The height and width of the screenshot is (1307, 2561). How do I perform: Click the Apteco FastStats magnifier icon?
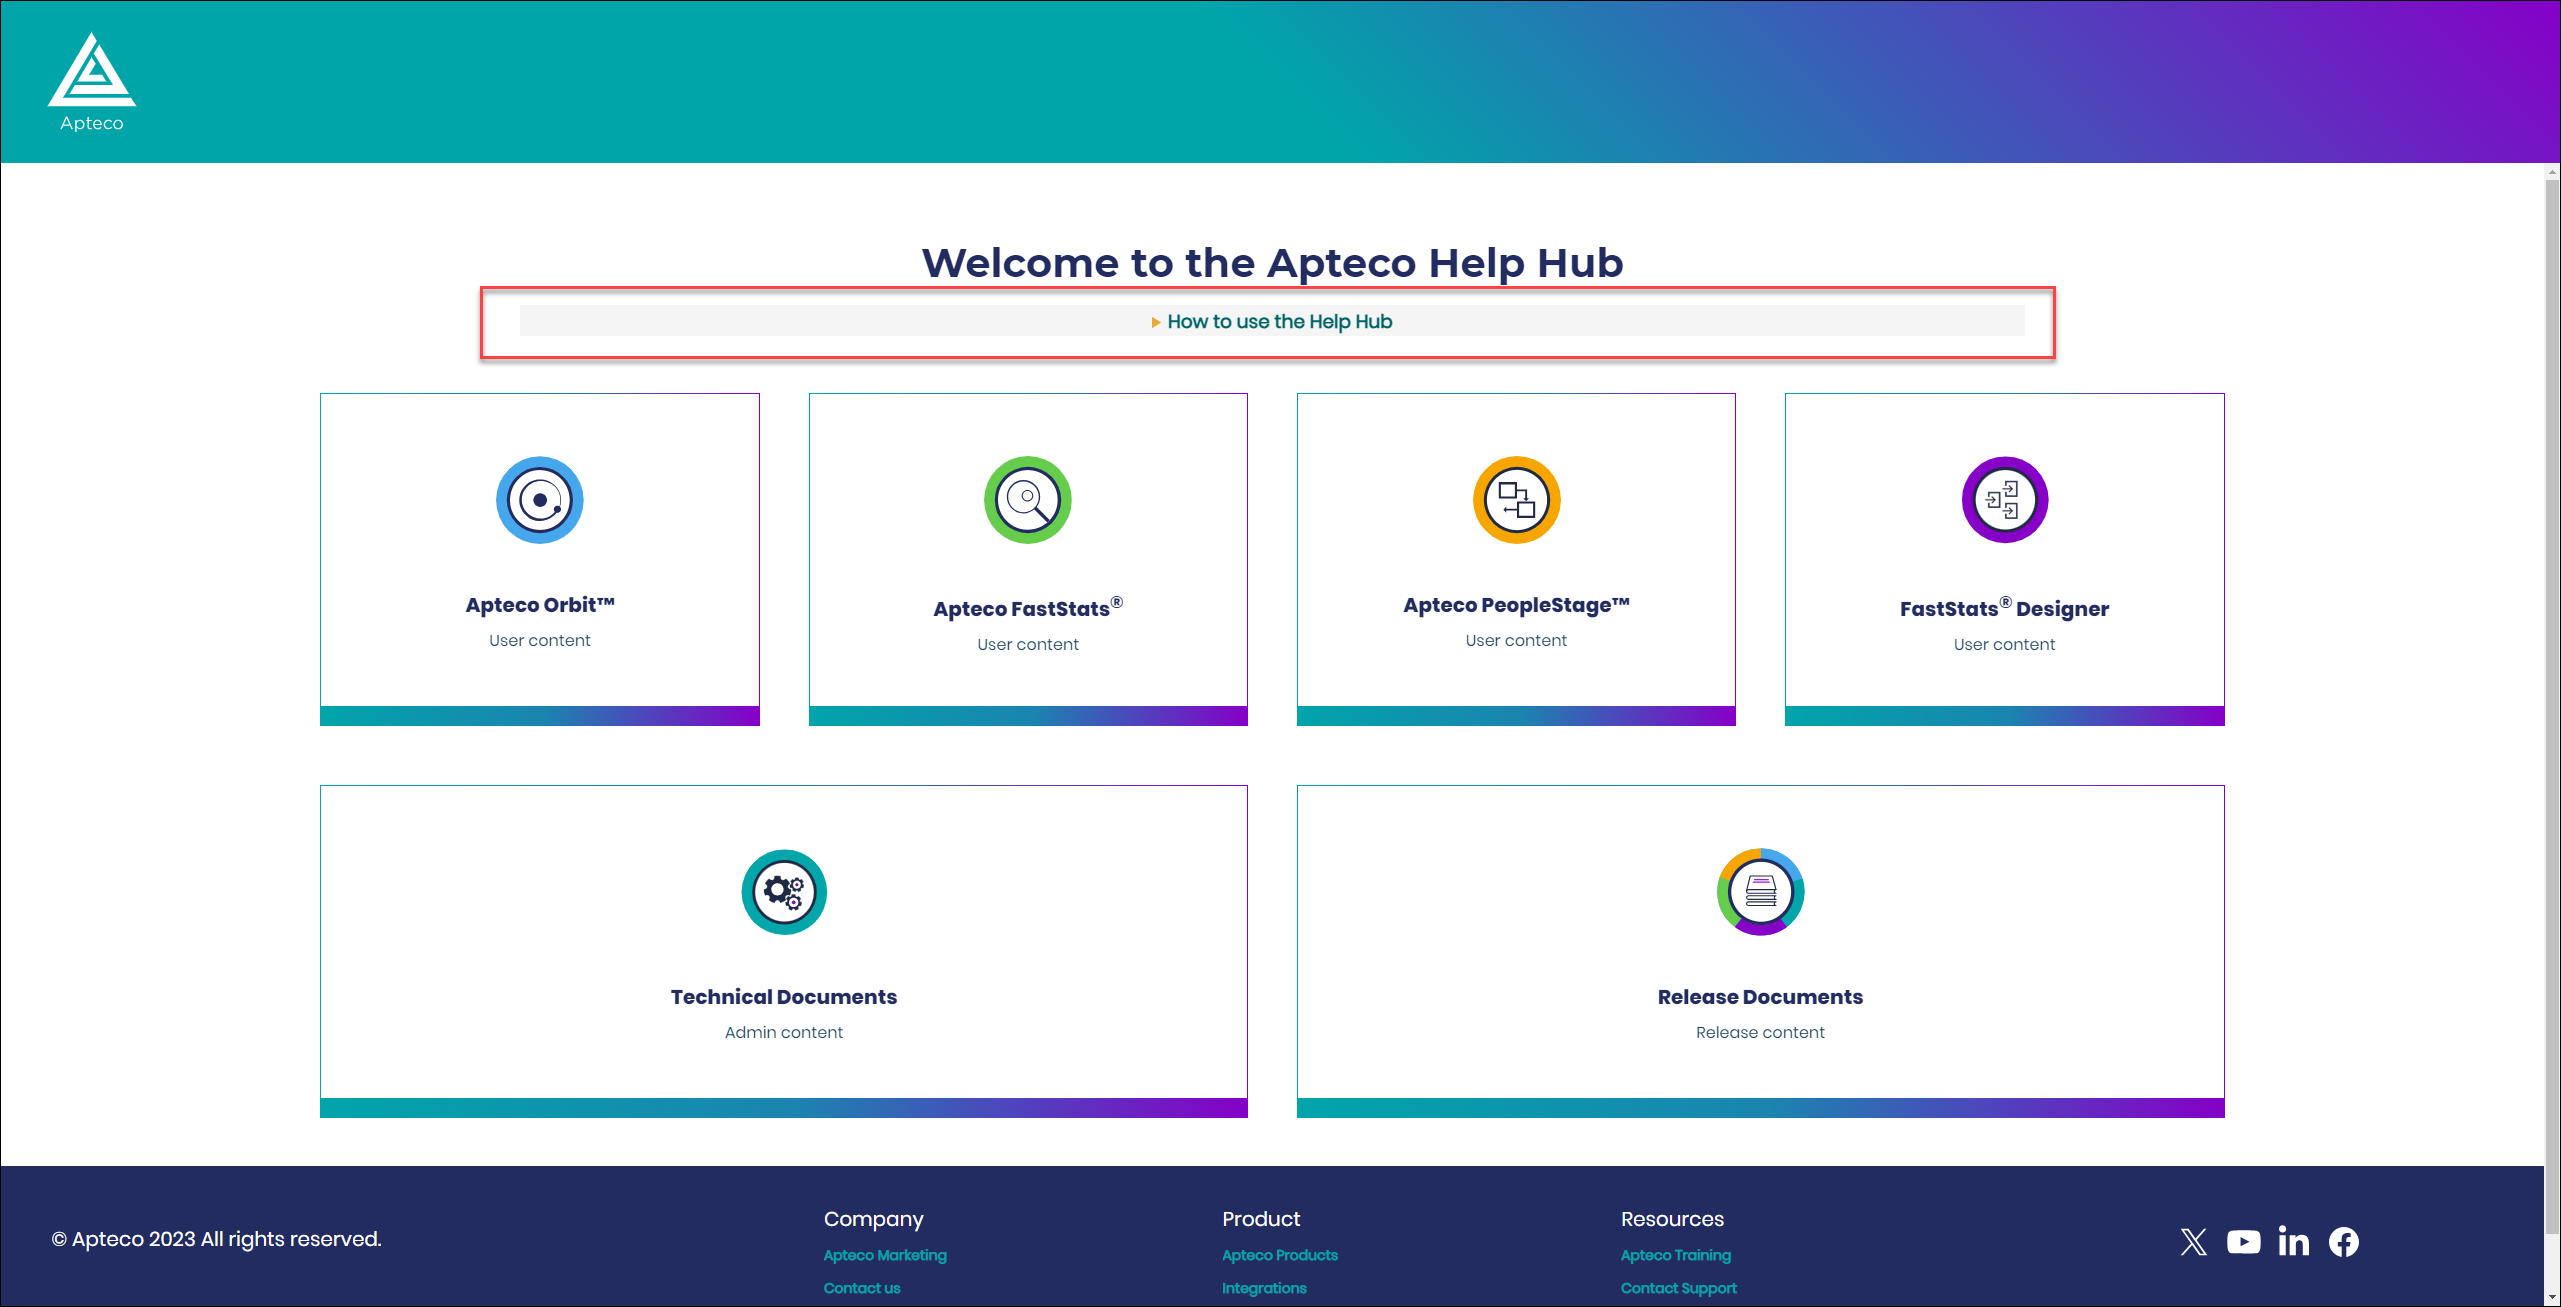pos(1027,500)
